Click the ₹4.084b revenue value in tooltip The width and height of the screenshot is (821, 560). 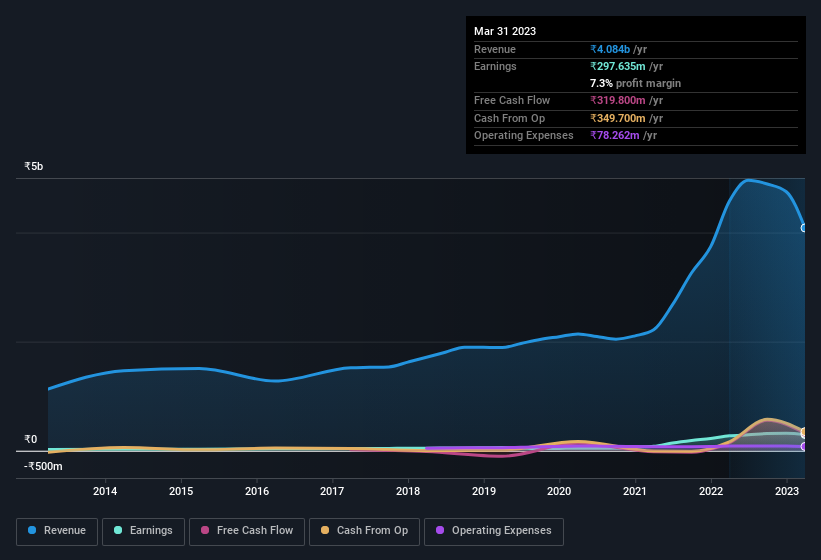click(x=610, y=49)
